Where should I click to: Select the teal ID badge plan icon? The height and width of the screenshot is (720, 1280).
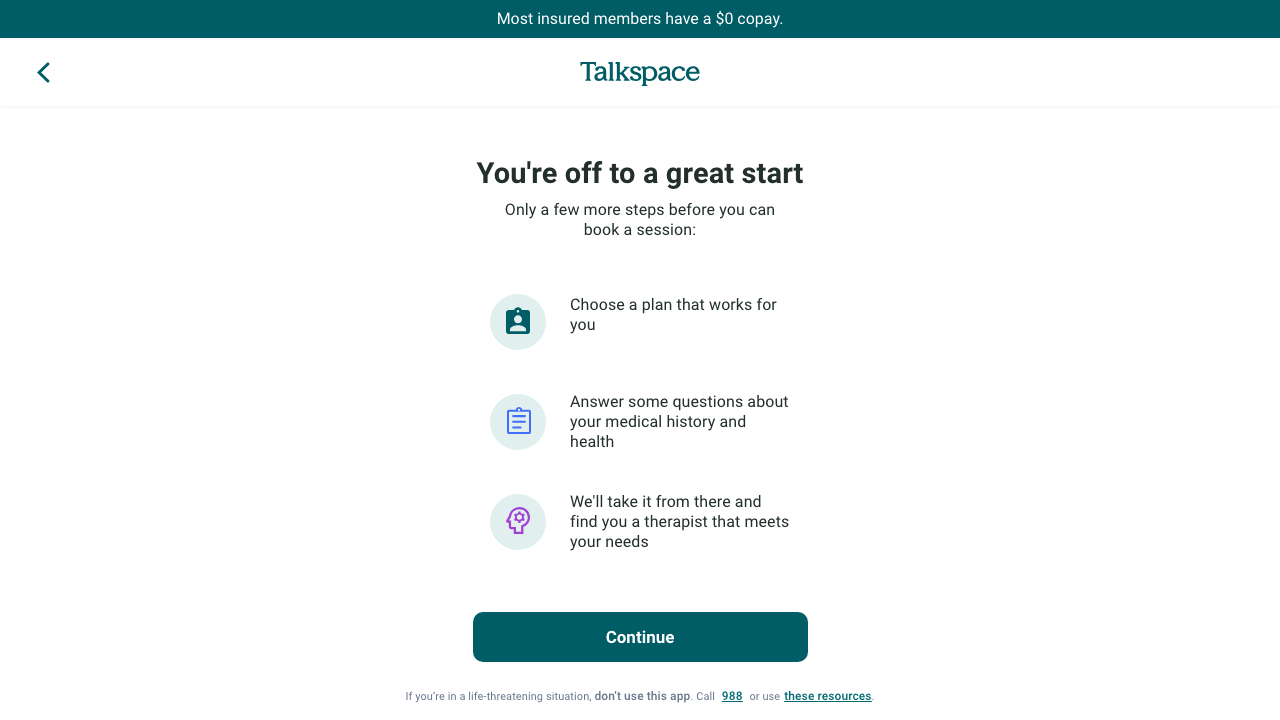click(517, 321)
